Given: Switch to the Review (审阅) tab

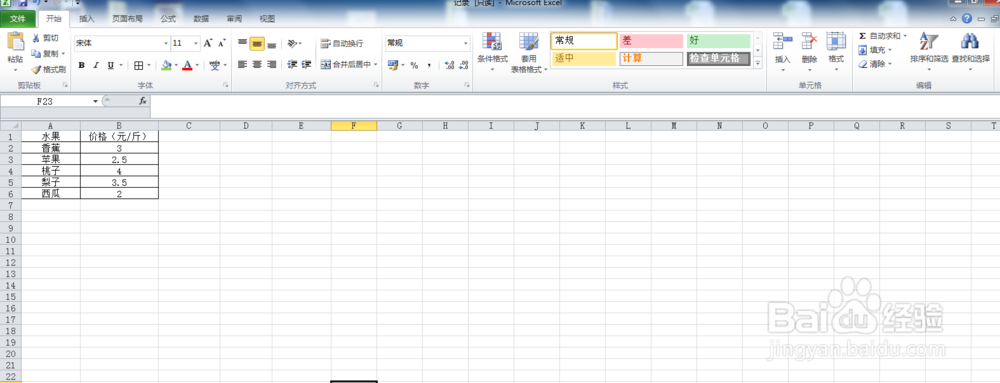Looking at the screenshot, I should pos(234,19).
